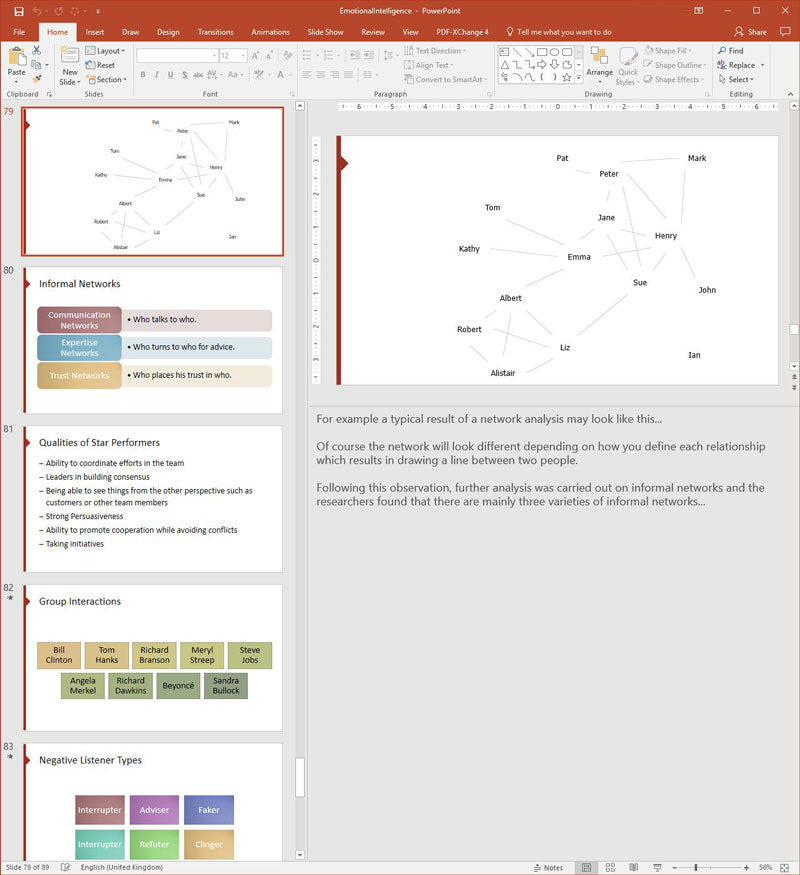800x875 pixels.
Task: Click the Increase Font Size icon
Action: [255, 56]
